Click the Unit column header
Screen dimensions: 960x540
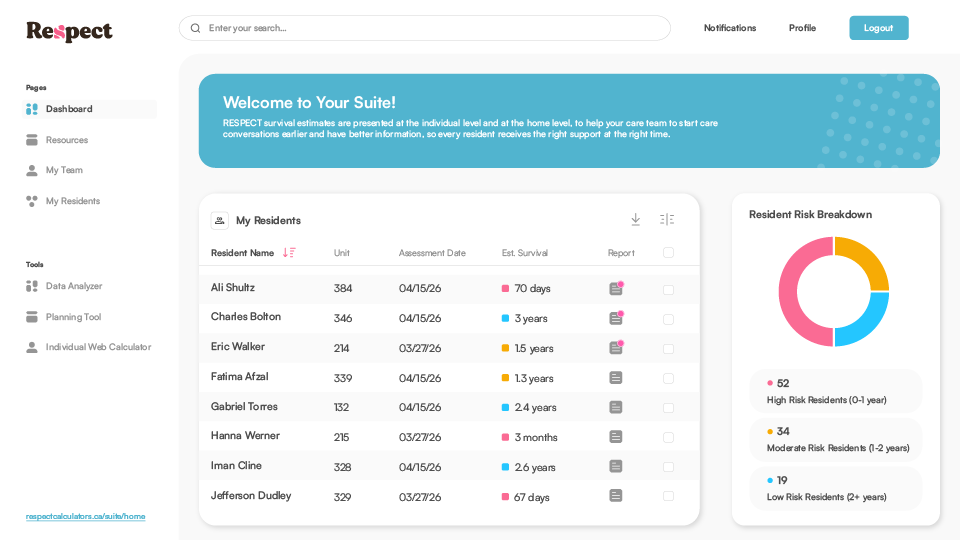tap(342, 253)
